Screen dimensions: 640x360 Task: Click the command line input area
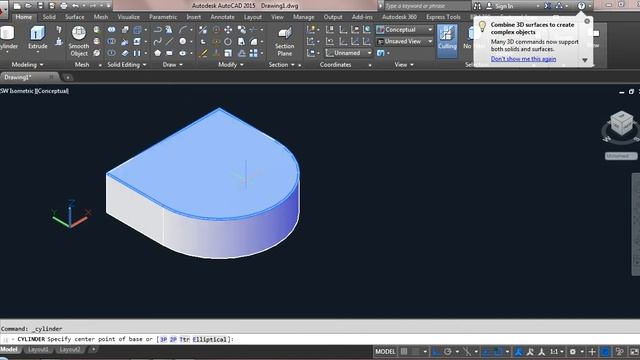[320, 339]
